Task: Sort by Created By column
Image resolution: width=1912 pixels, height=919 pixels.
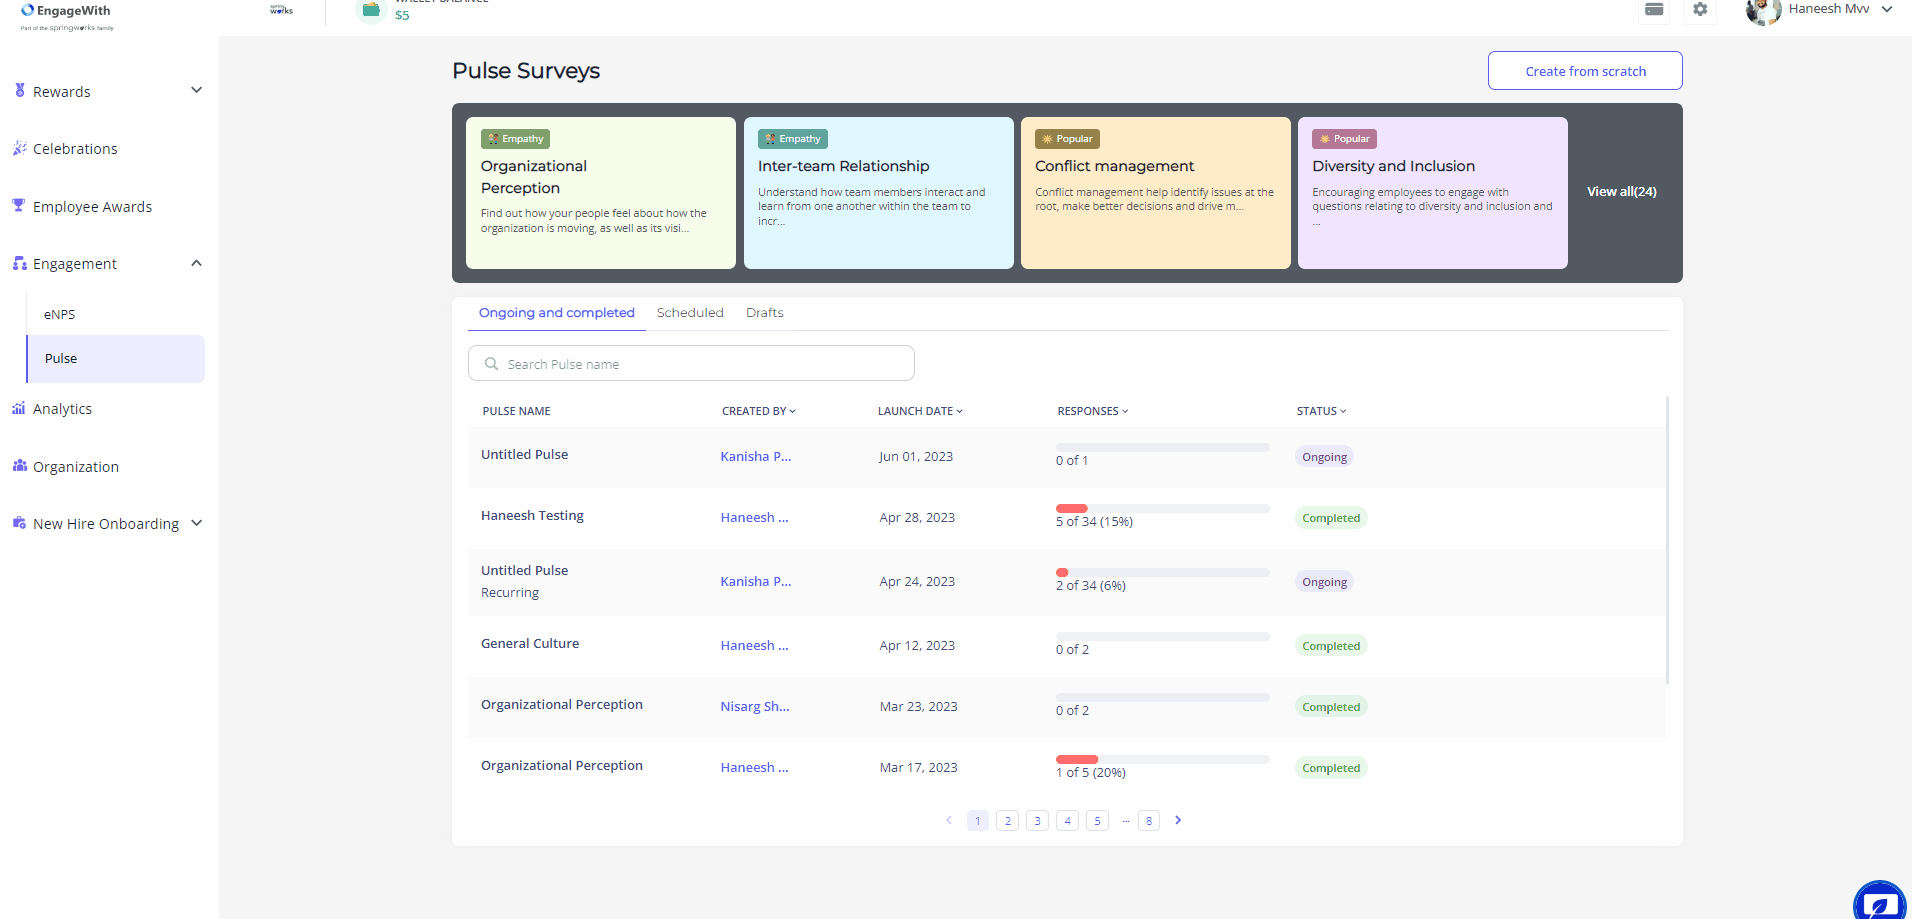Action: [x=759, y=411]
